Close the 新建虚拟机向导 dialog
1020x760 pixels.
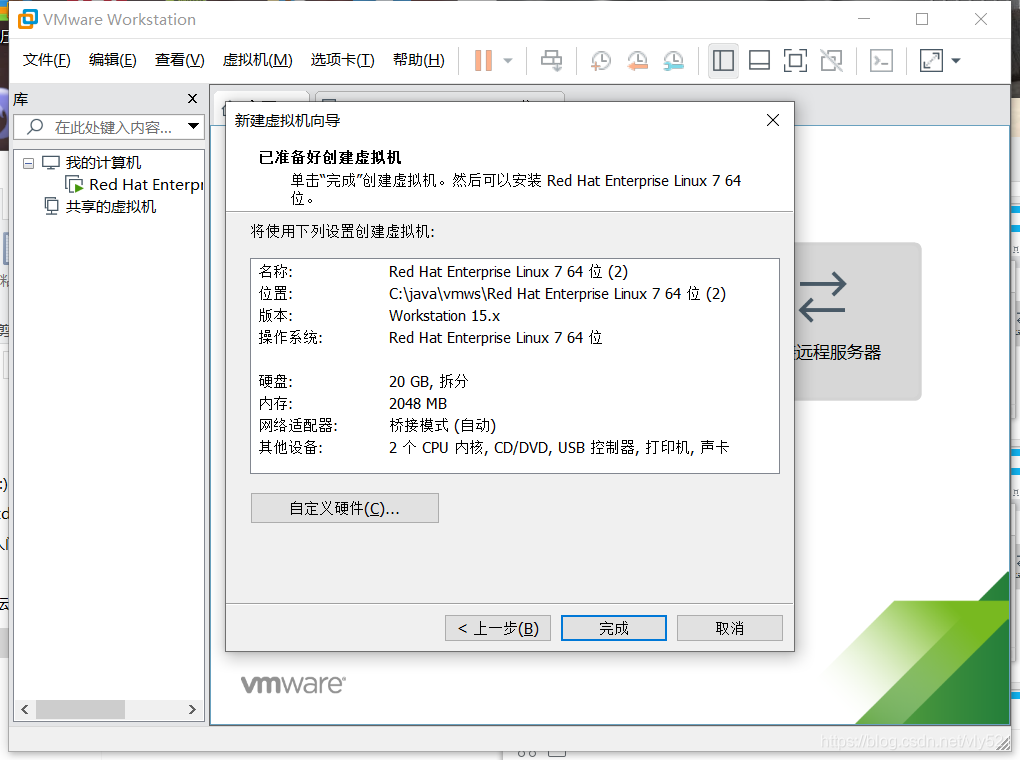coord(773,120)
